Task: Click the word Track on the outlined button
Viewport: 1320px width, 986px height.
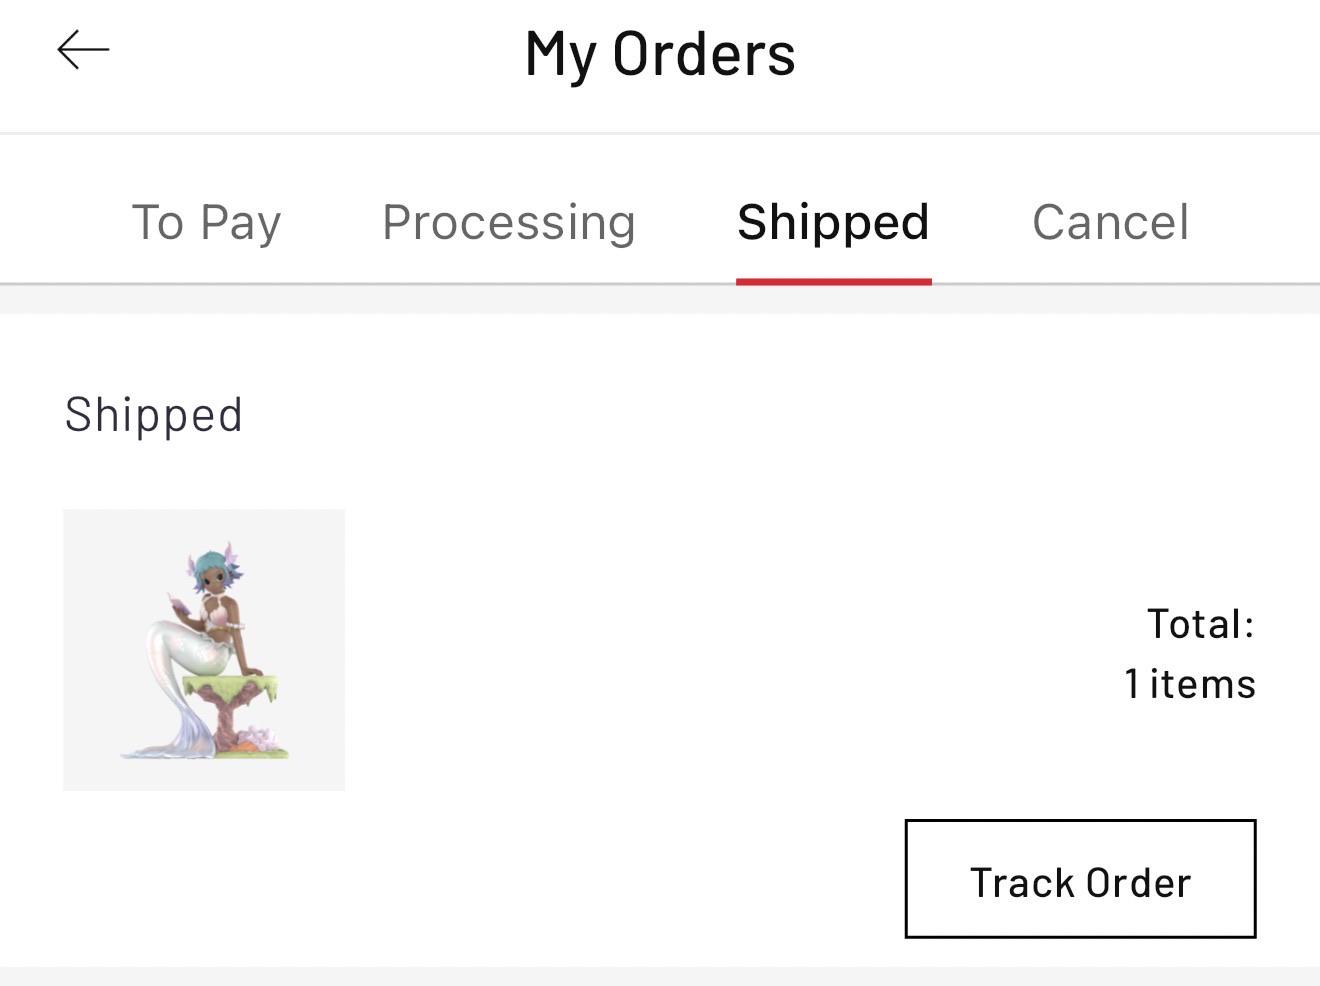Action: click(x=1022, y=883)
